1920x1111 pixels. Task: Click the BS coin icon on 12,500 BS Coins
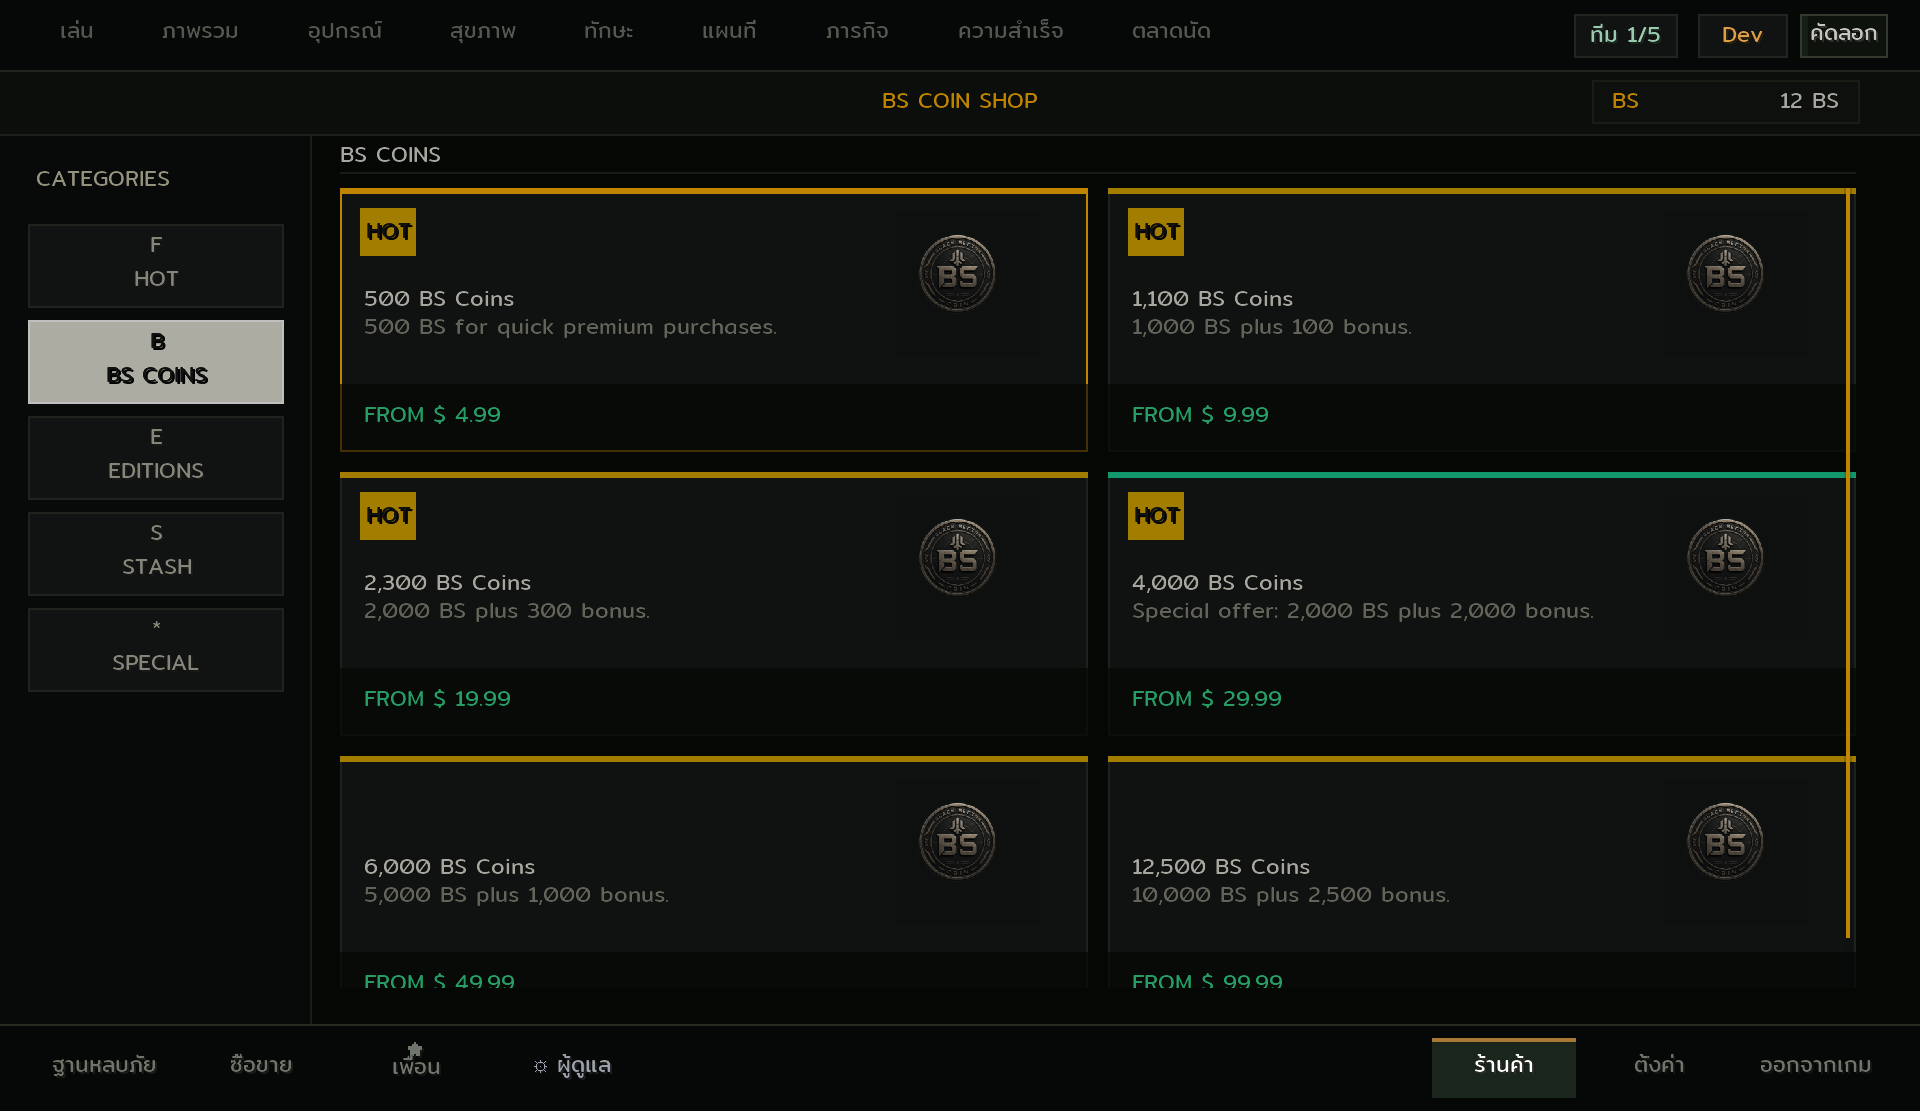[x=1725, y=841]
